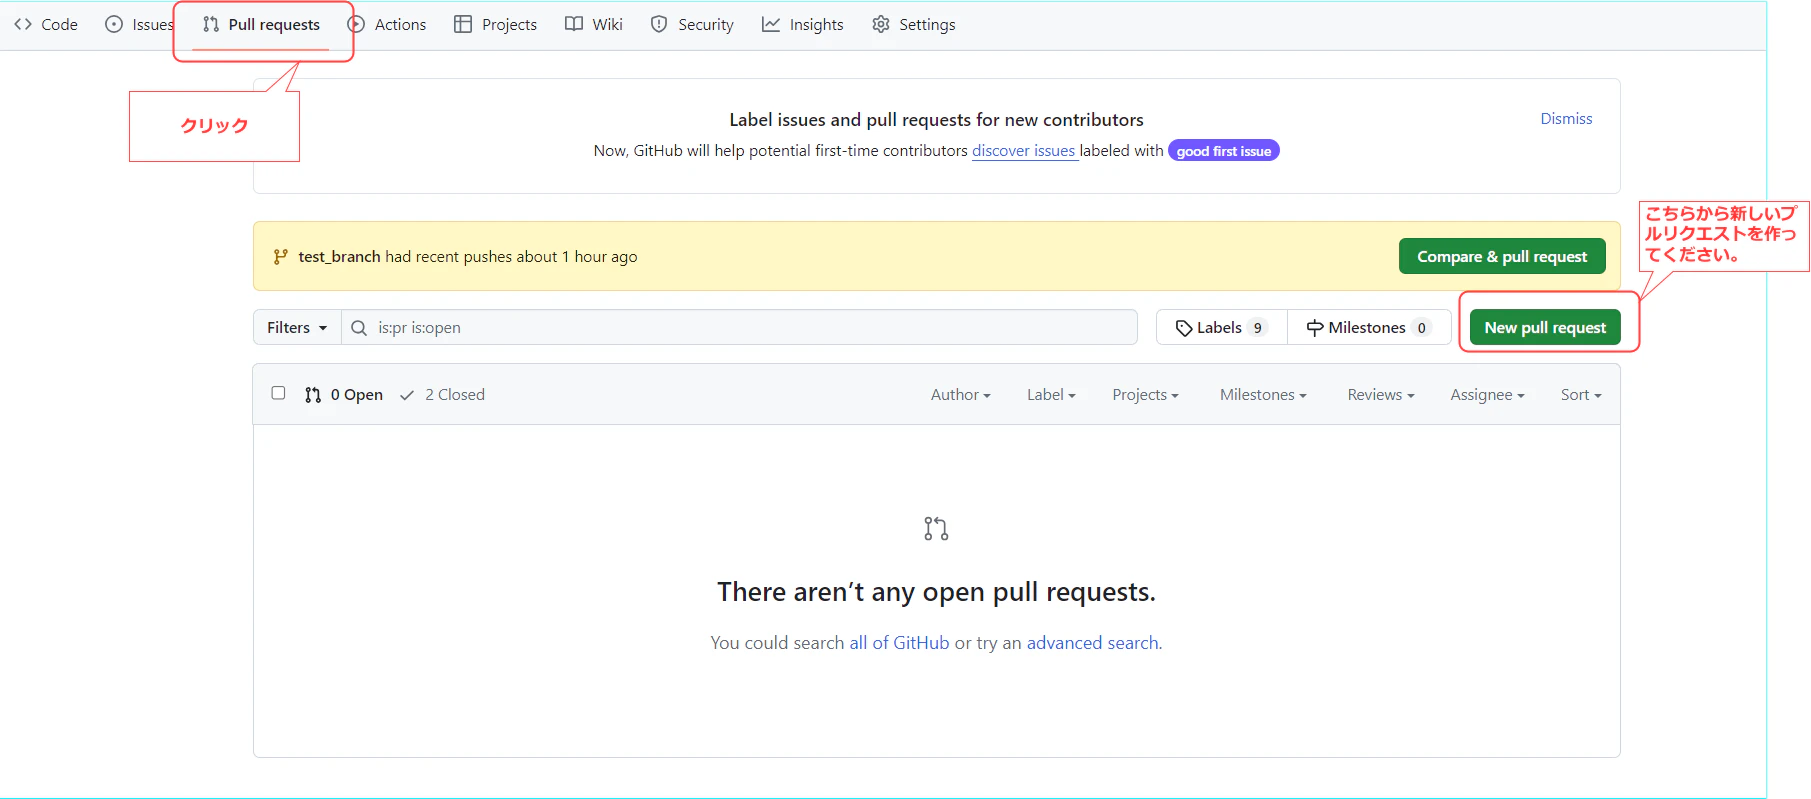Dismiss the new contributors banner
Screen dimensions: 1811x799
(1566, 118)
